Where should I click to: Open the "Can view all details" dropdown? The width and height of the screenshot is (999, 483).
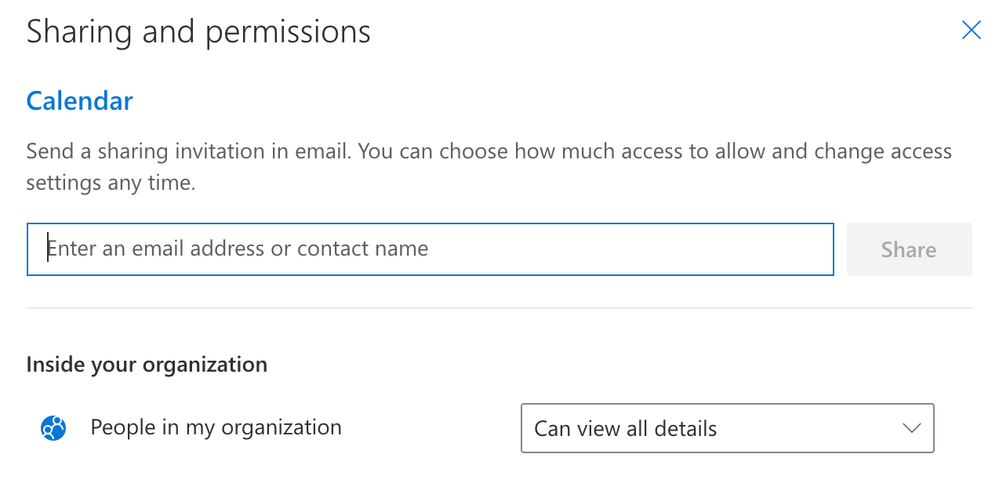(728, 428)
